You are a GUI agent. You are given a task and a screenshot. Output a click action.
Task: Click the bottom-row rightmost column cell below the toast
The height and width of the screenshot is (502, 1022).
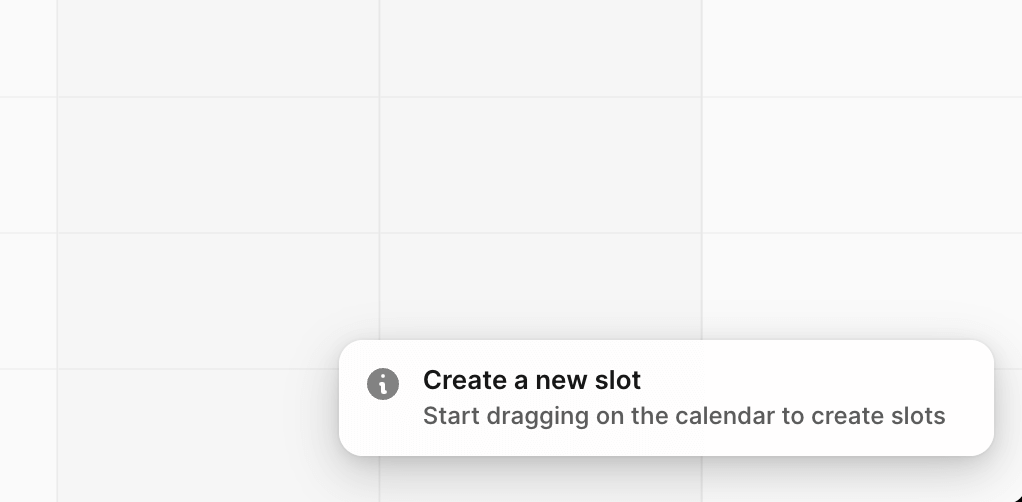(x=850, y=479)
